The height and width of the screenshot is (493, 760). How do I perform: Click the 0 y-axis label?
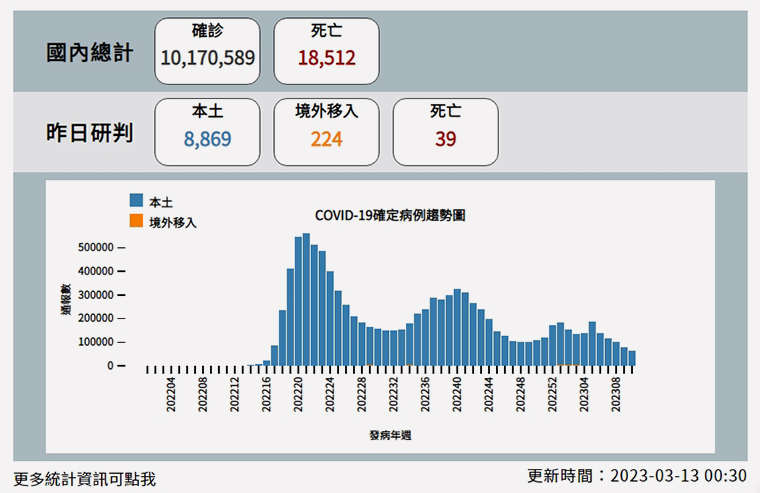click(111, 366)
